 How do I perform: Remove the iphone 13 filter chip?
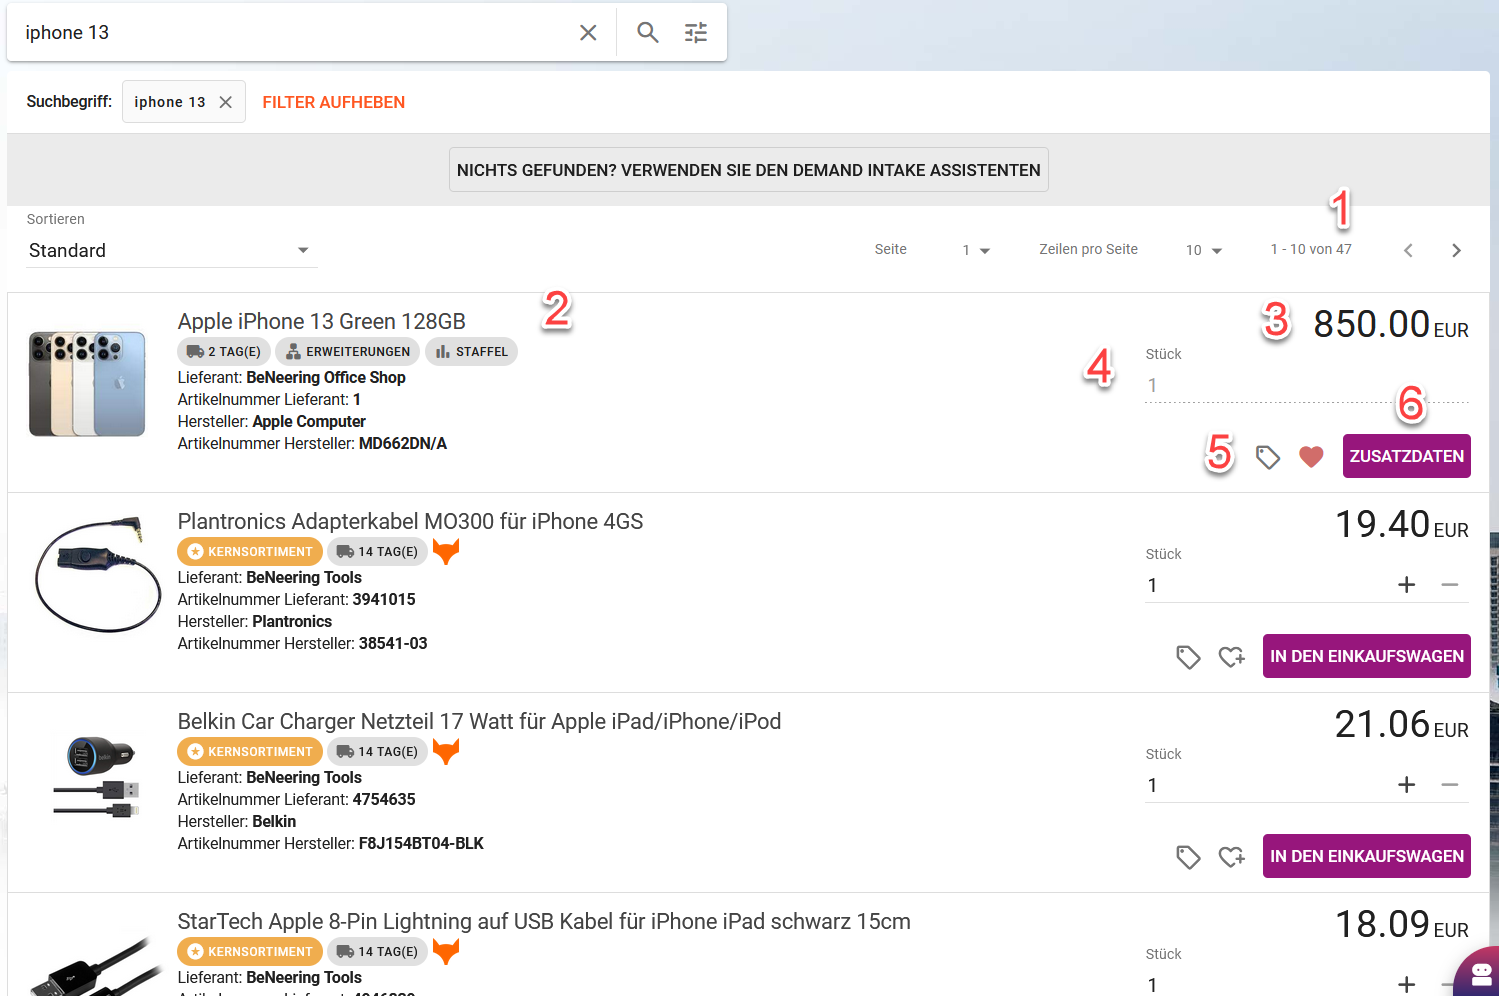[x=226, y=102]
